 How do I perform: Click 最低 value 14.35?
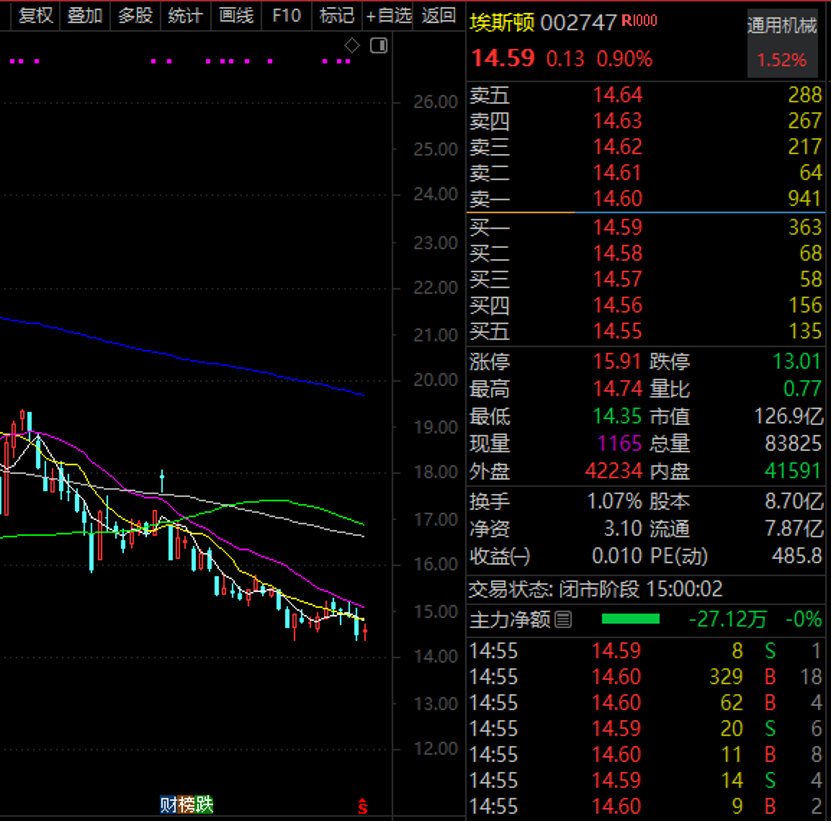click(x=617, y=417)
